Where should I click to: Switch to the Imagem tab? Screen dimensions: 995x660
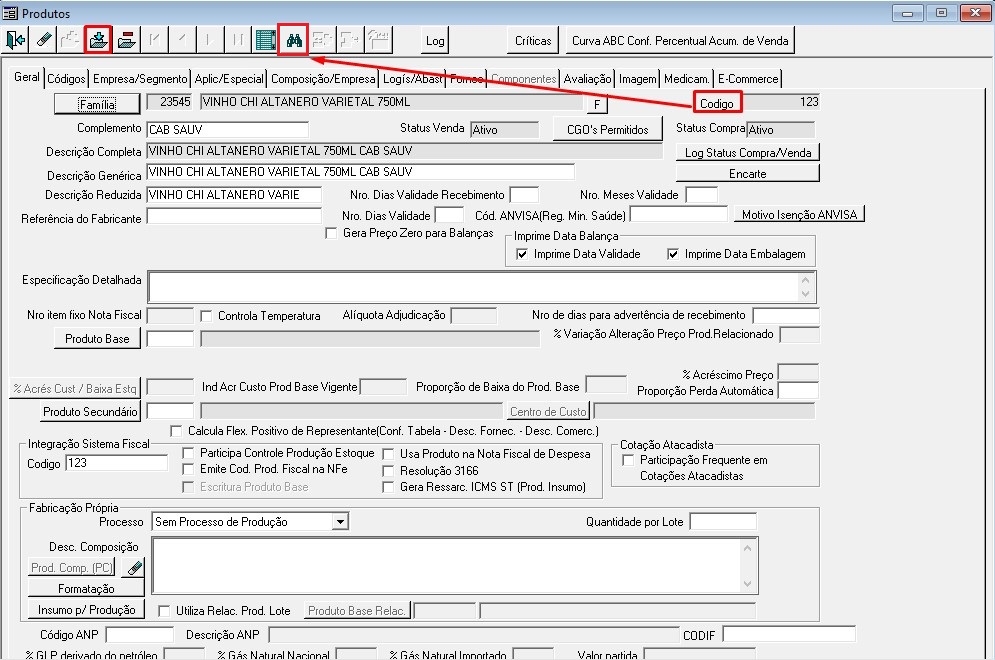coord(638,79)
